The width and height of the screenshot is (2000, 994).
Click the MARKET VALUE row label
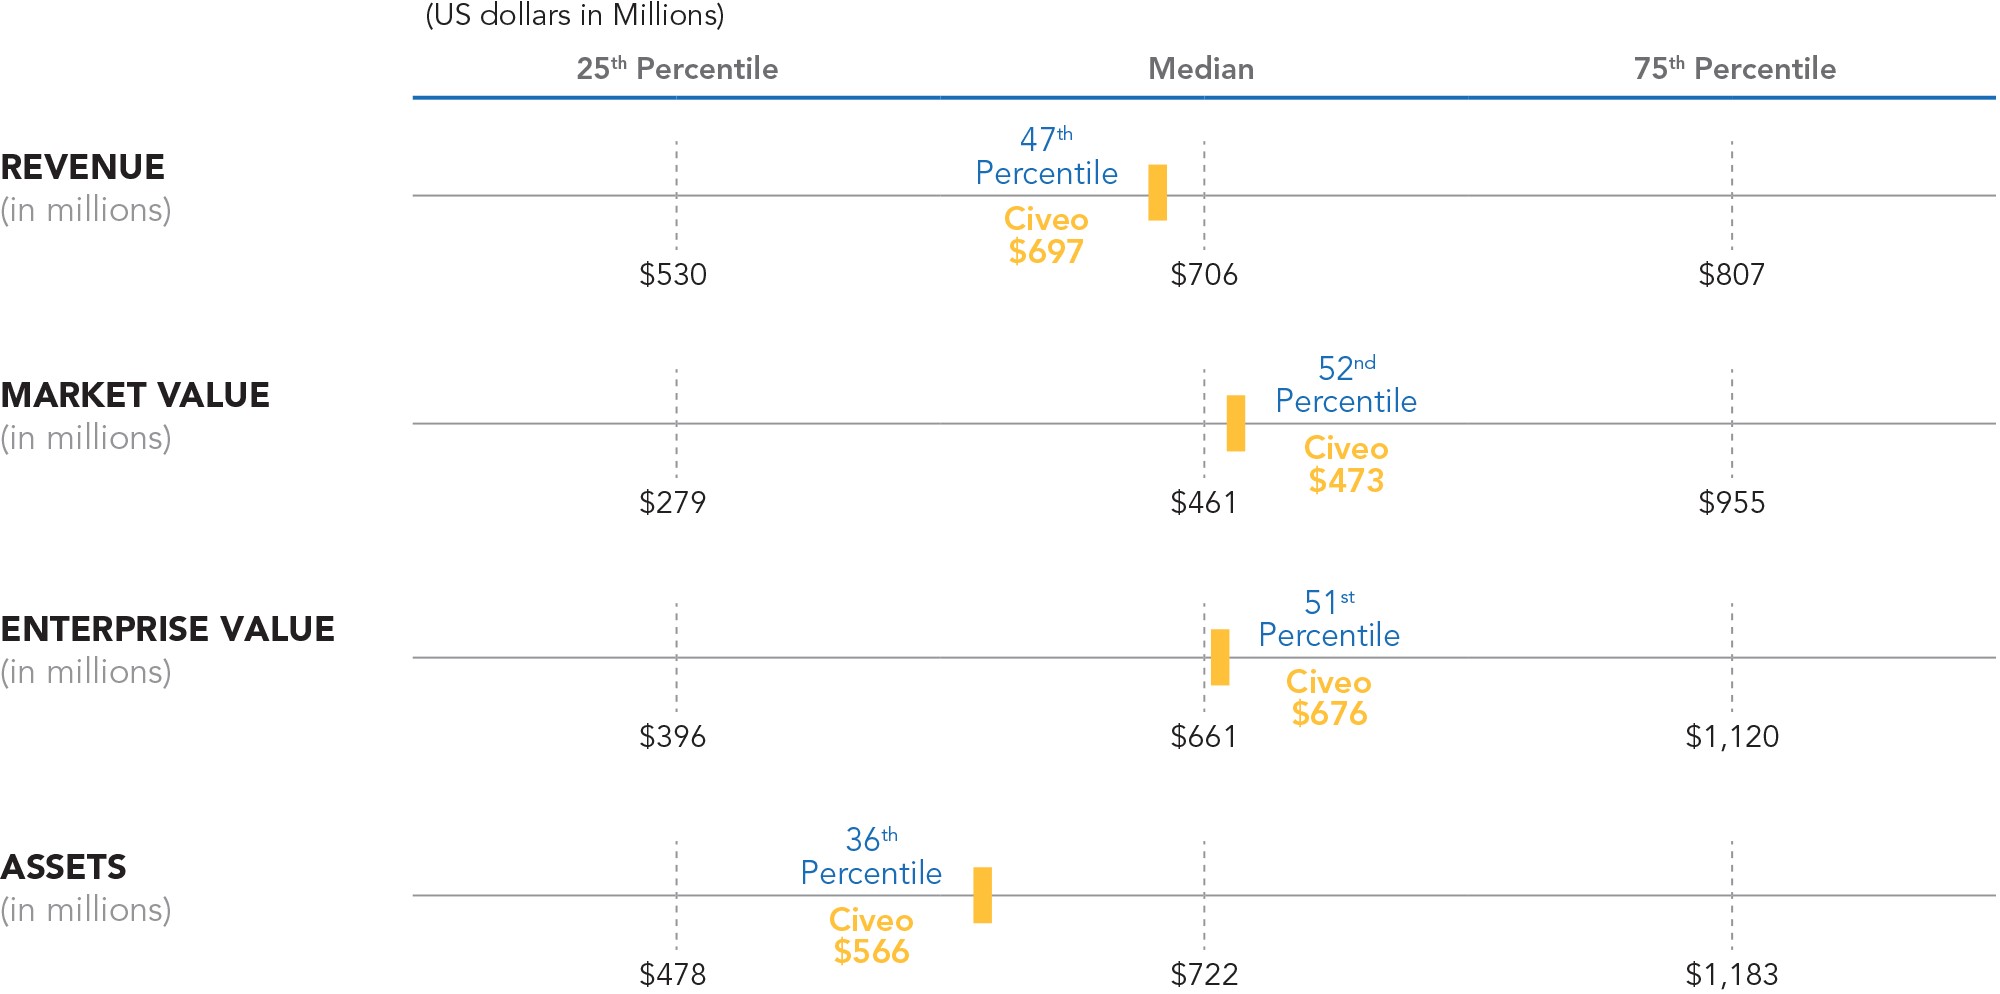point(135,395)
